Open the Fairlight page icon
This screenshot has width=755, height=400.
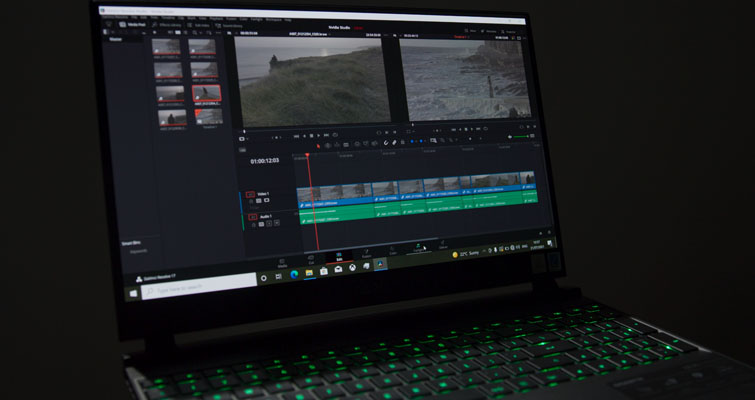[x=419, y=247]
